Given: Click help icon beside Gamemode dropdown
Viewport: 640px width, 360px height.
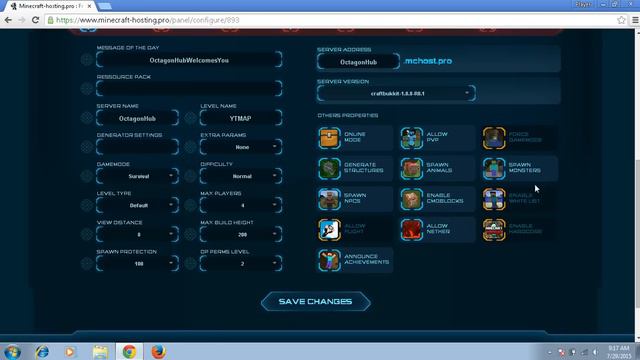Looking at the screenshot, I should point(87,176).
